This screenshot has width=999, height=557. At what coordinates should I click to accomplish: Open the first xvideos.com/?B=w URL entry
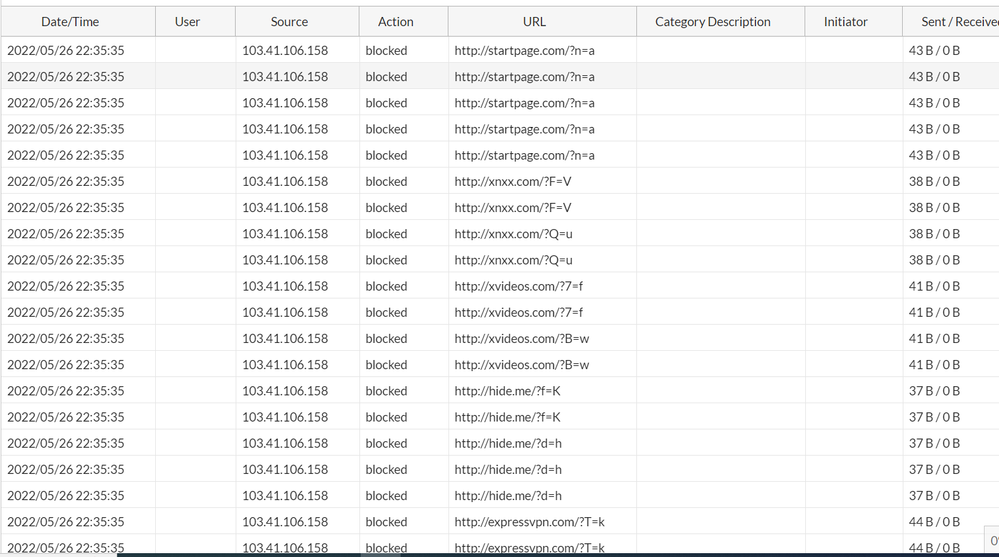(521, 338)
